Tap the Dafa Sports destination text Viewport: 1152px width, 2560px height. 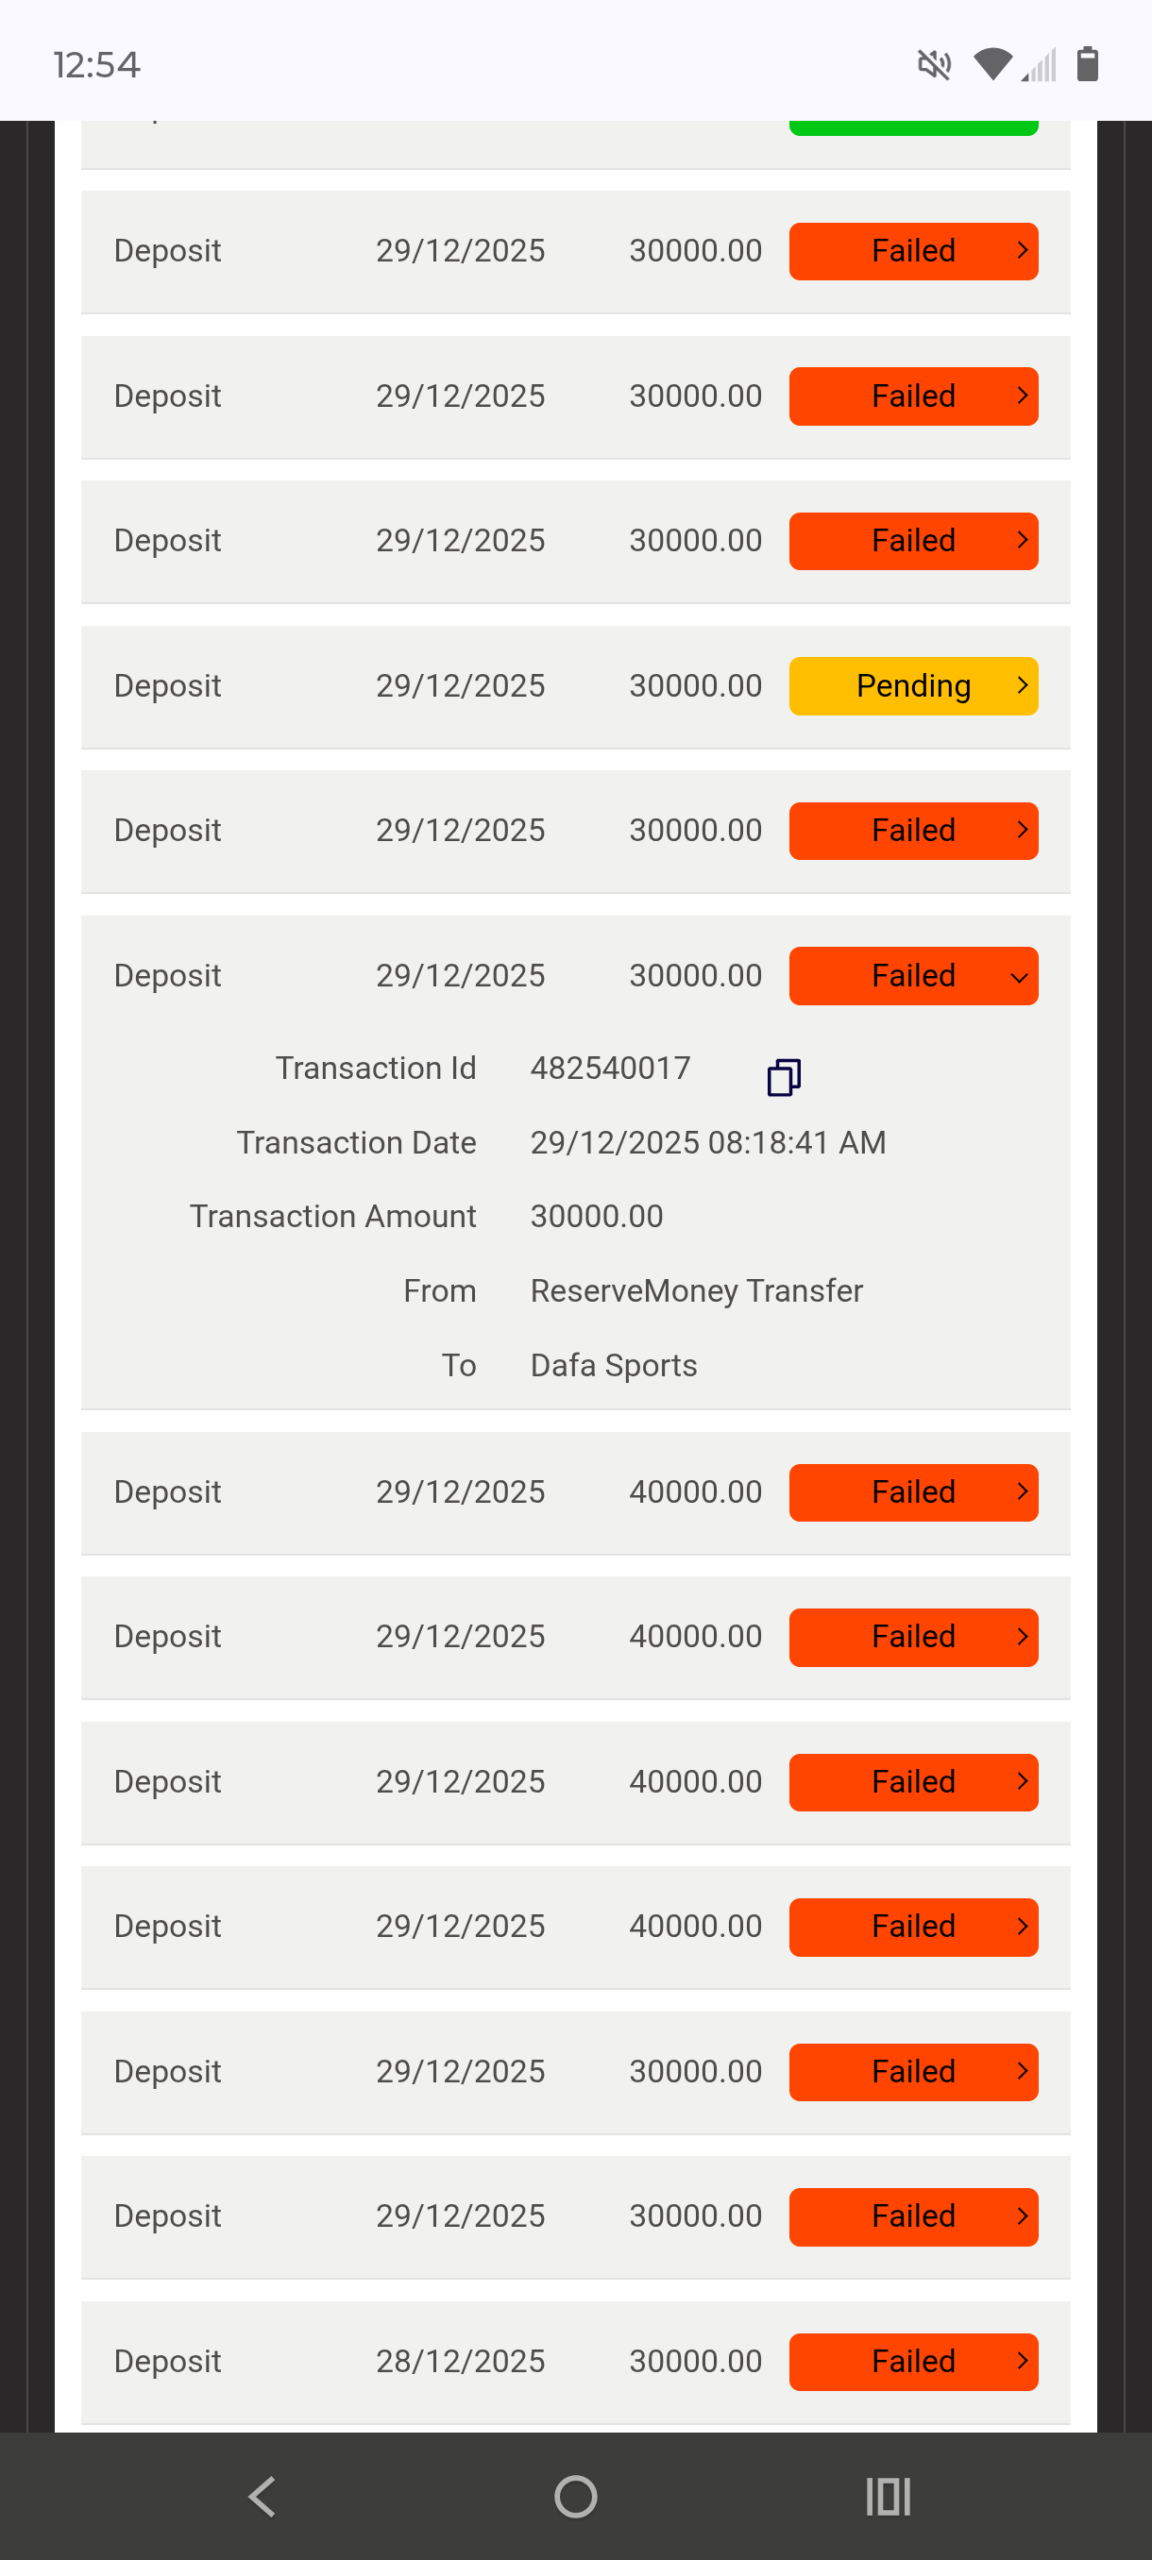[x=613, y=1365]
